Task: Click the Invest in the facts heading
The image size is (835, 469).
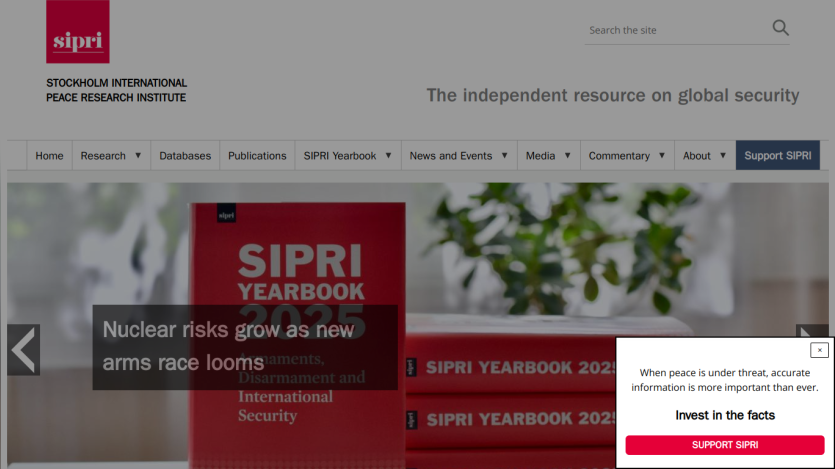Action: point(725,415)
